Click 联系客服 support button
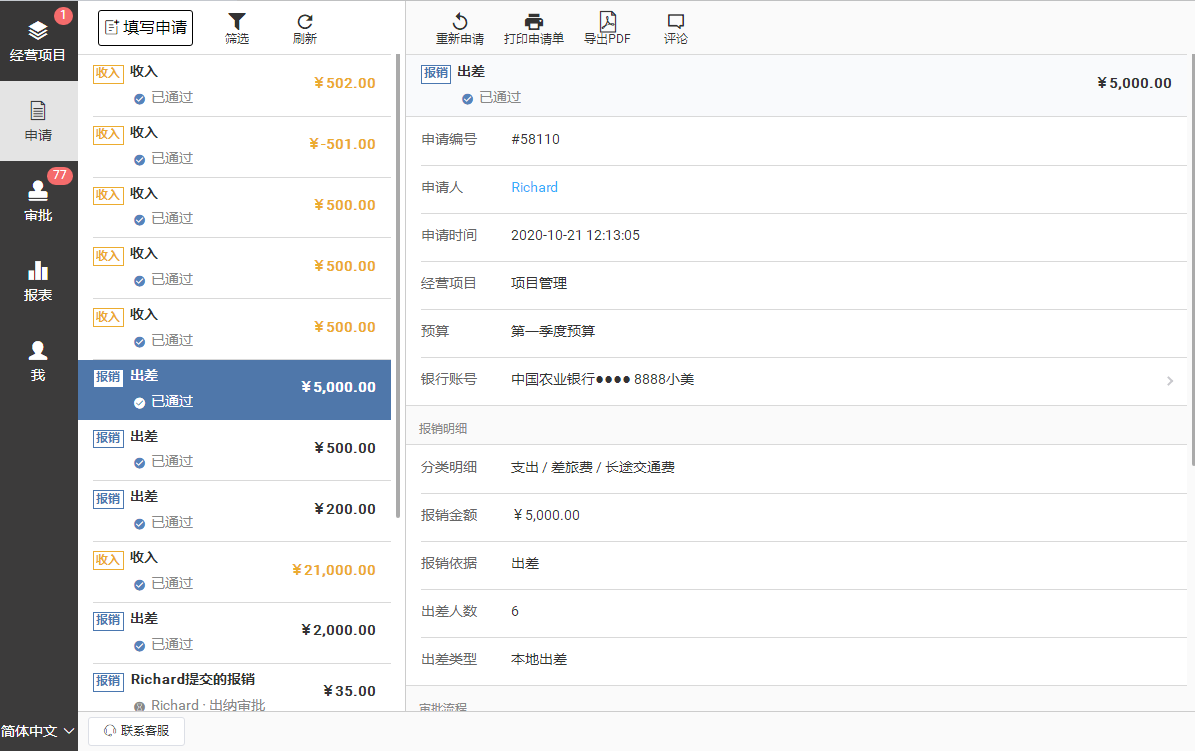1195x752 pixels. pyautogui.click(x=136, y=731)
